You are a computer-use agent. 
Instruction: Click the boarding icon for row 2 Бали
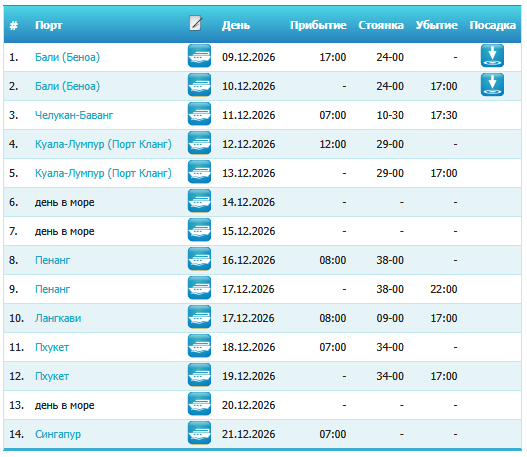[492, 85]
